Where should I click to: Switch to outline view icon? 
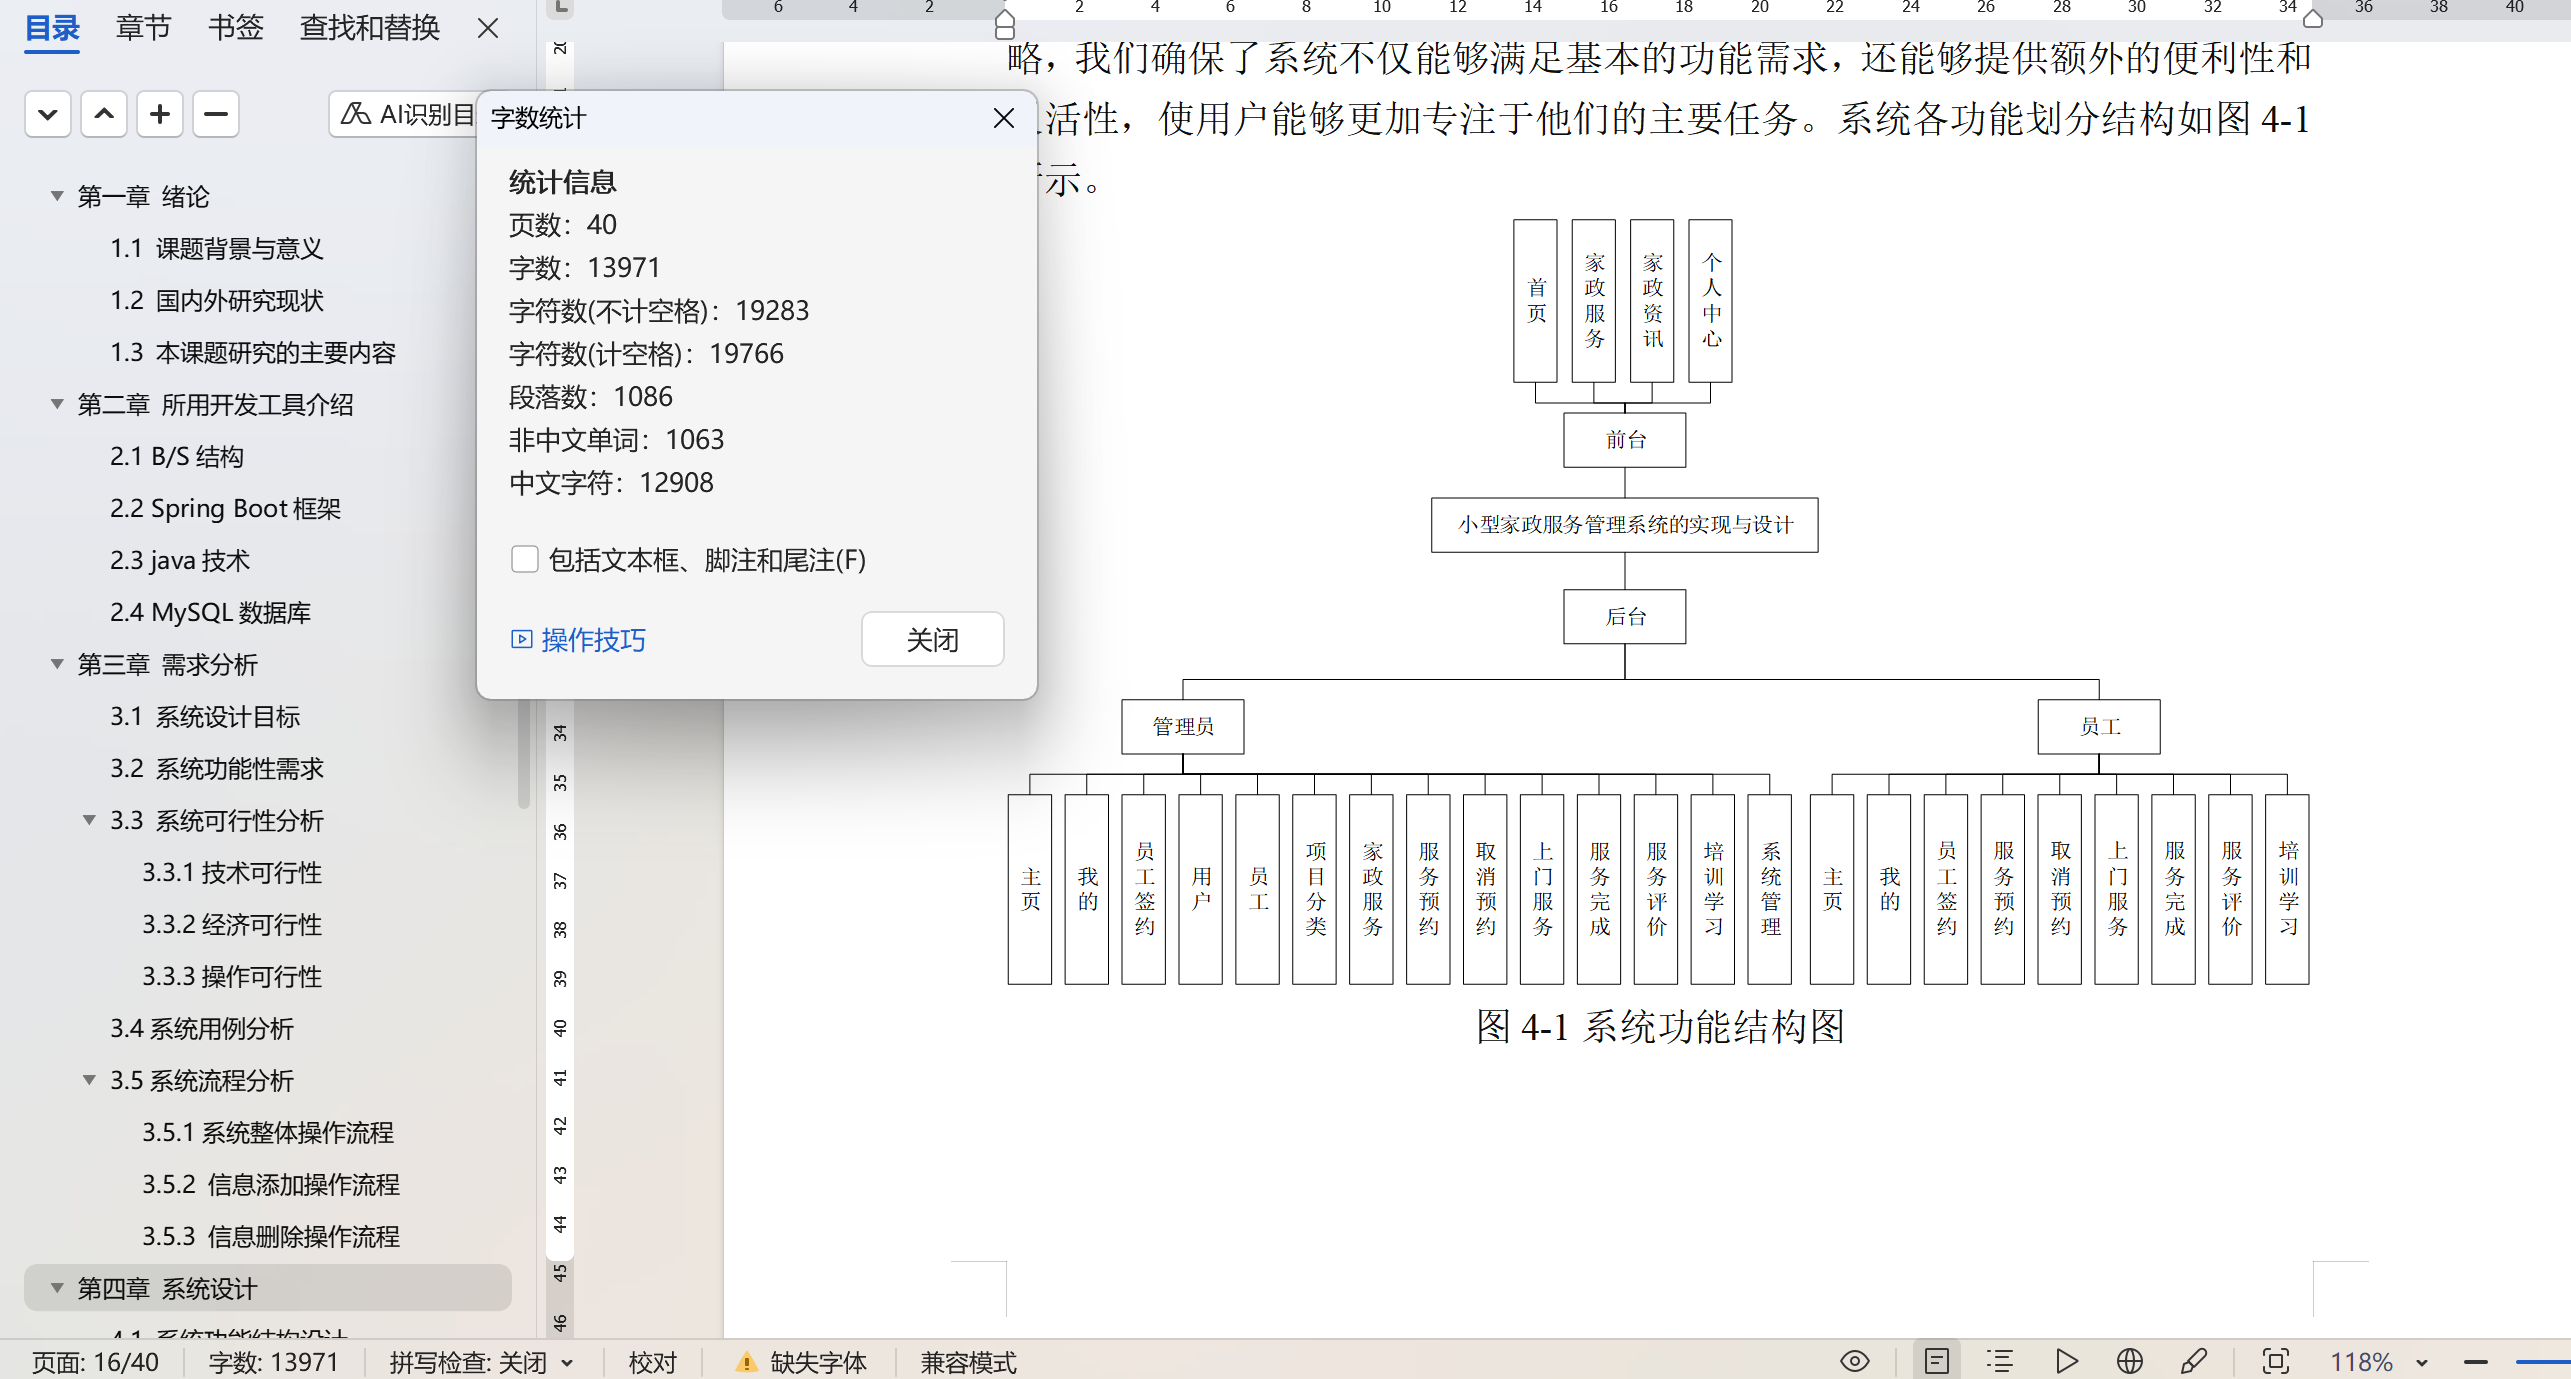pos(2000,1361)
